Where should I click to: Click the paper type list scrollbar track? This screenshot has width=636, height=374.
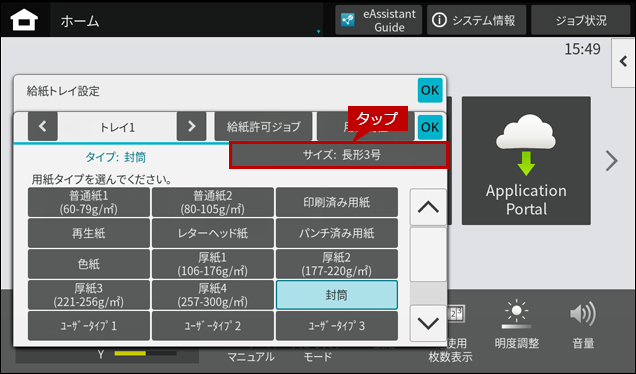point(428,265)
